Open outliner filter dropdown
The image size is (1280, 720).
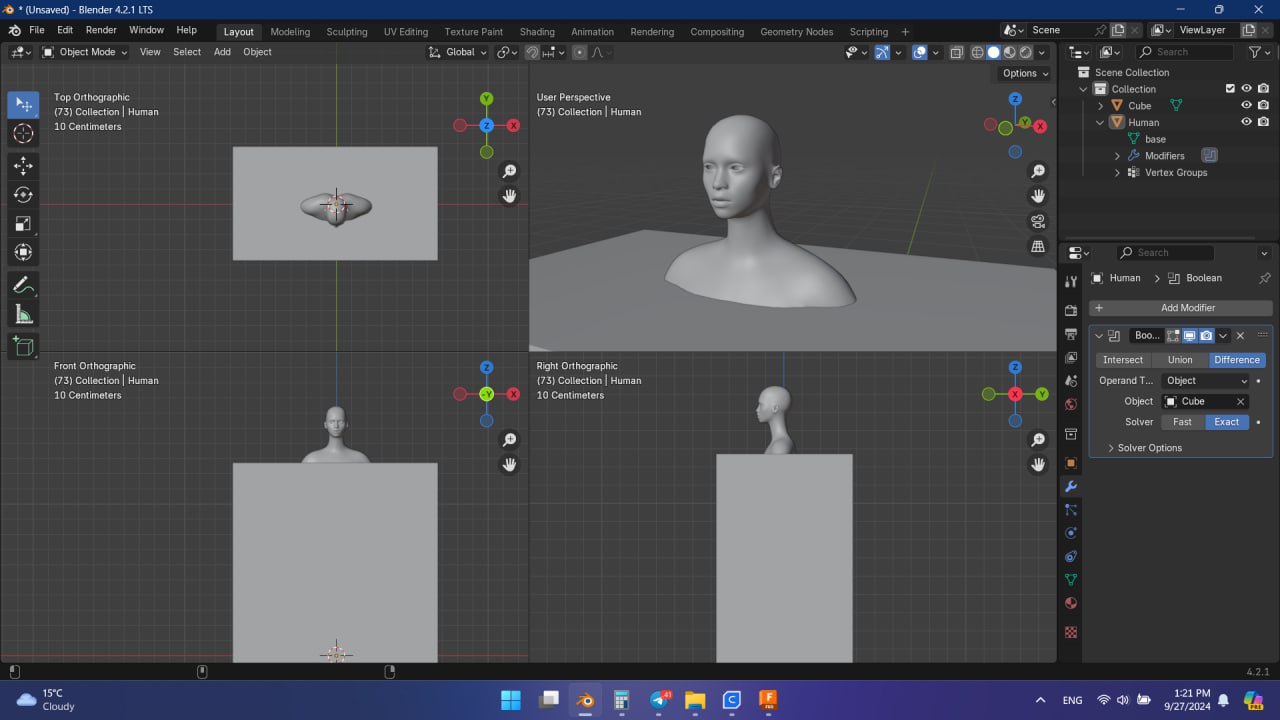tap(1259, 52)
